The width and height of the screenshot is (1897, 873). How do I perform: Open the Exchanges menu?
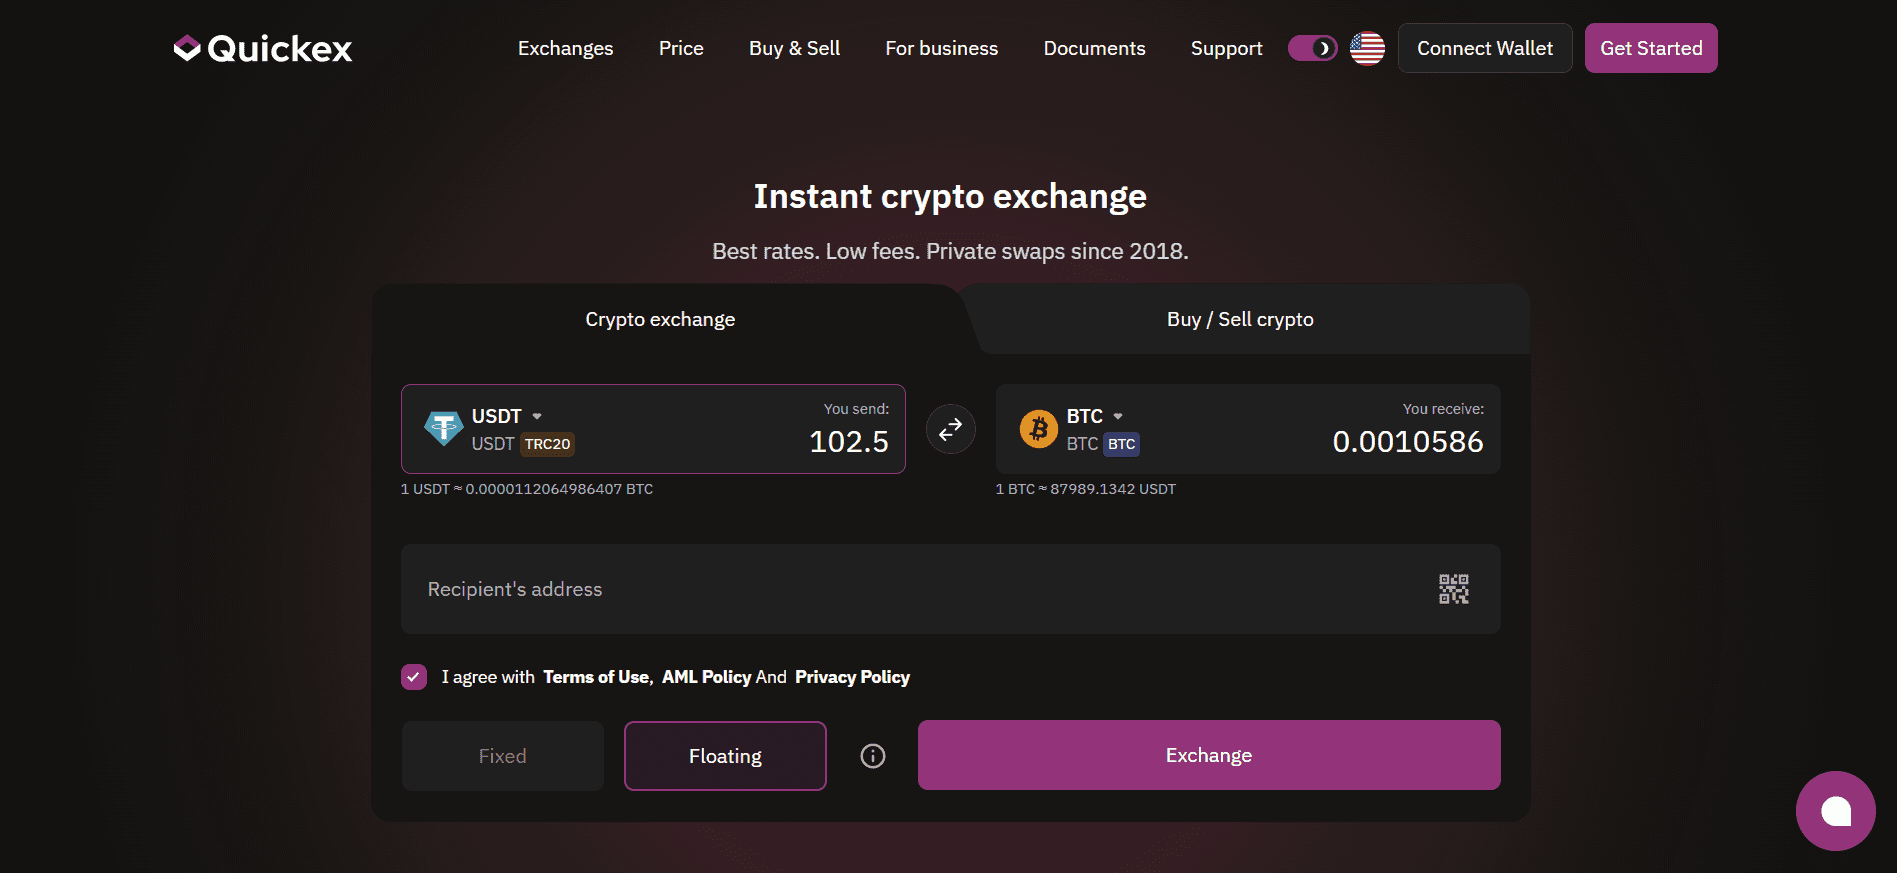(565, 47)
